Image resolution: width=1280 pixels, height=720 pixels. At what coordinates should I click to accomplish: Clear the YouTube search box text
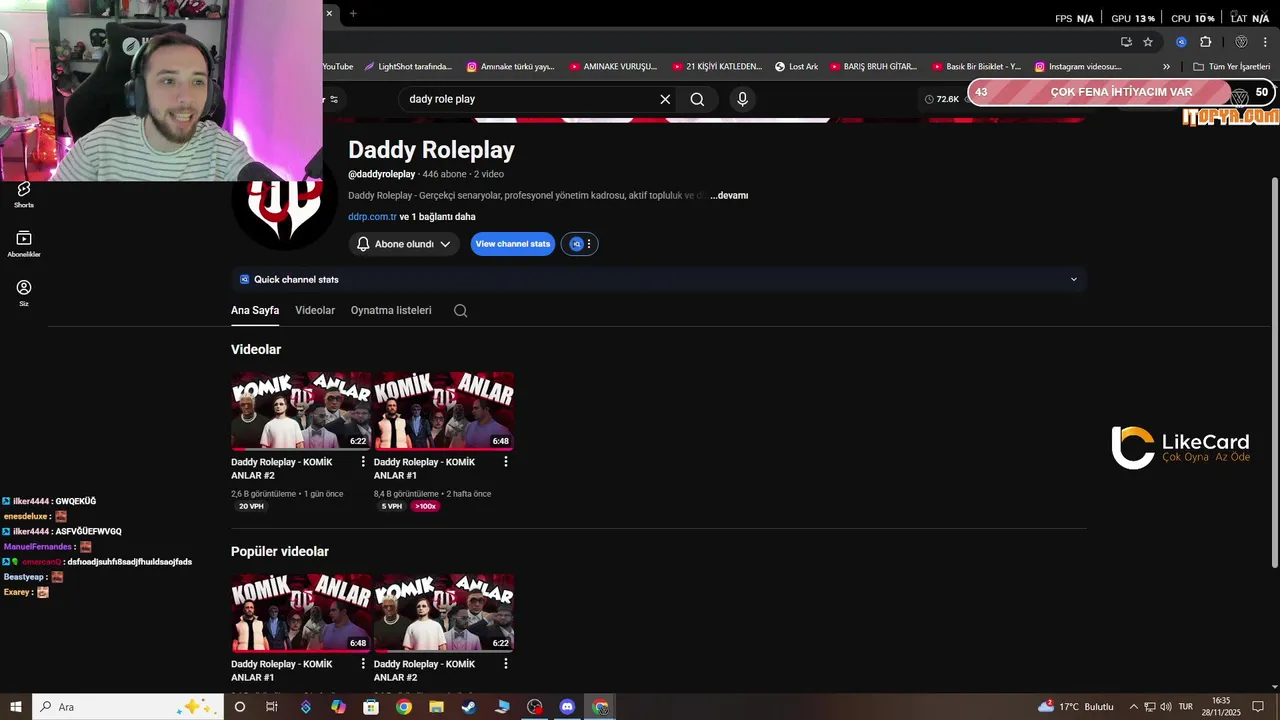(x=665, y=99)
